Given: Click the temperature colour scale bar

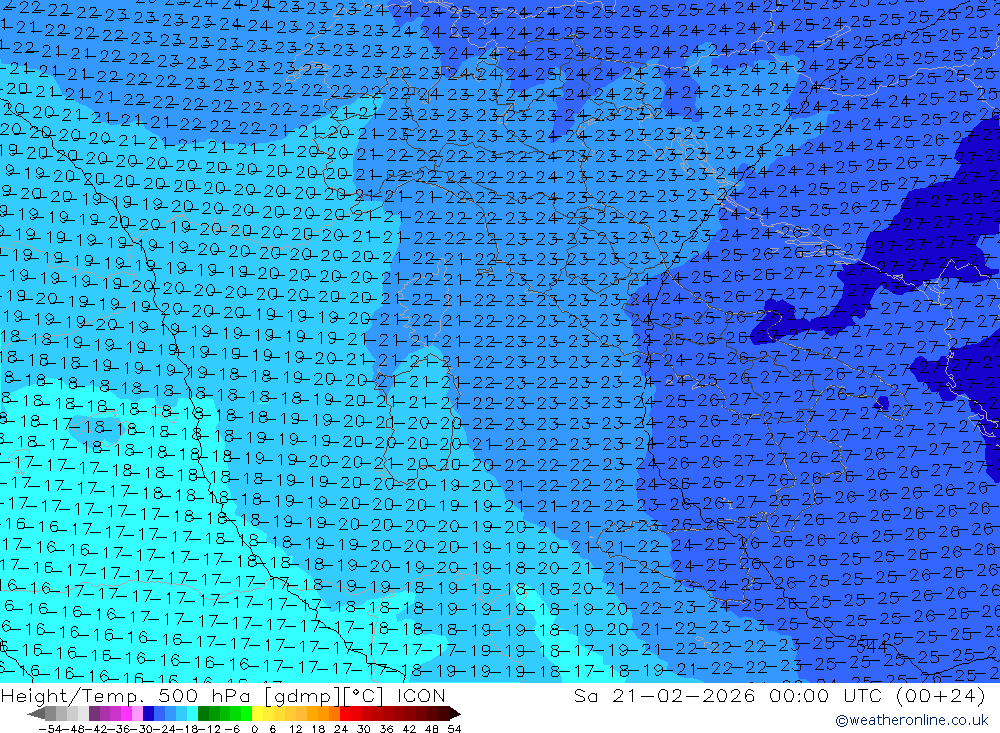Looking at the screenshot, I should point(244,713).
